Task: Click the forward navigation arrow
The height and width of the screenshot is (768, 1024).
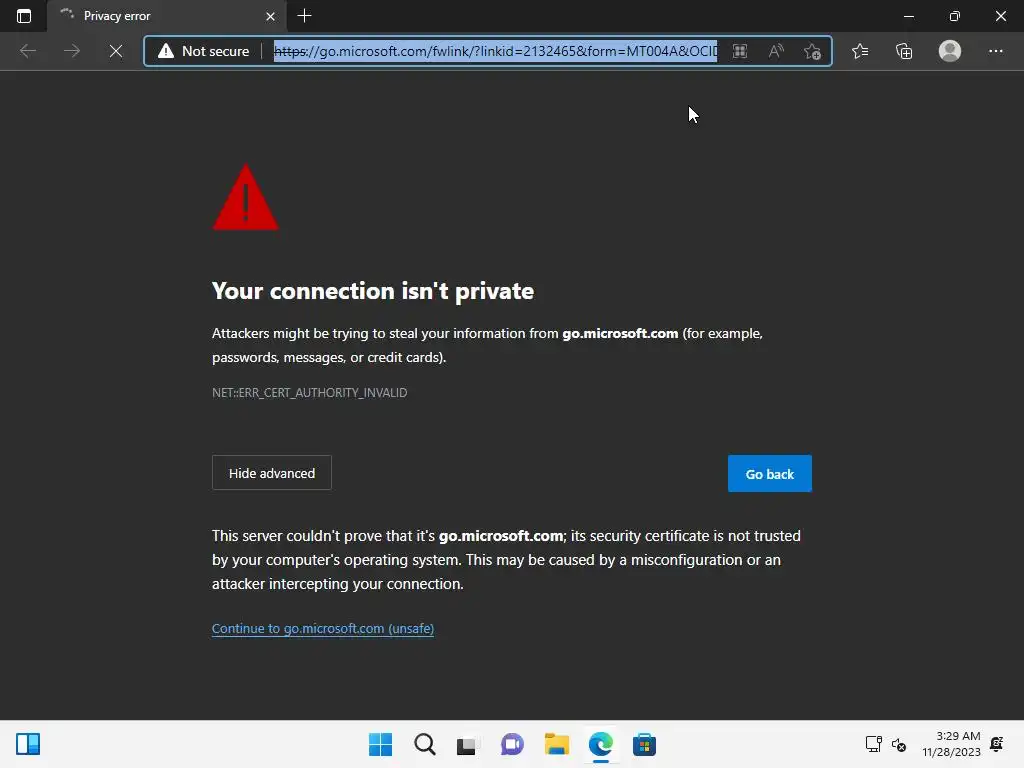Action: pyautogui.click(x=72, y=51)
